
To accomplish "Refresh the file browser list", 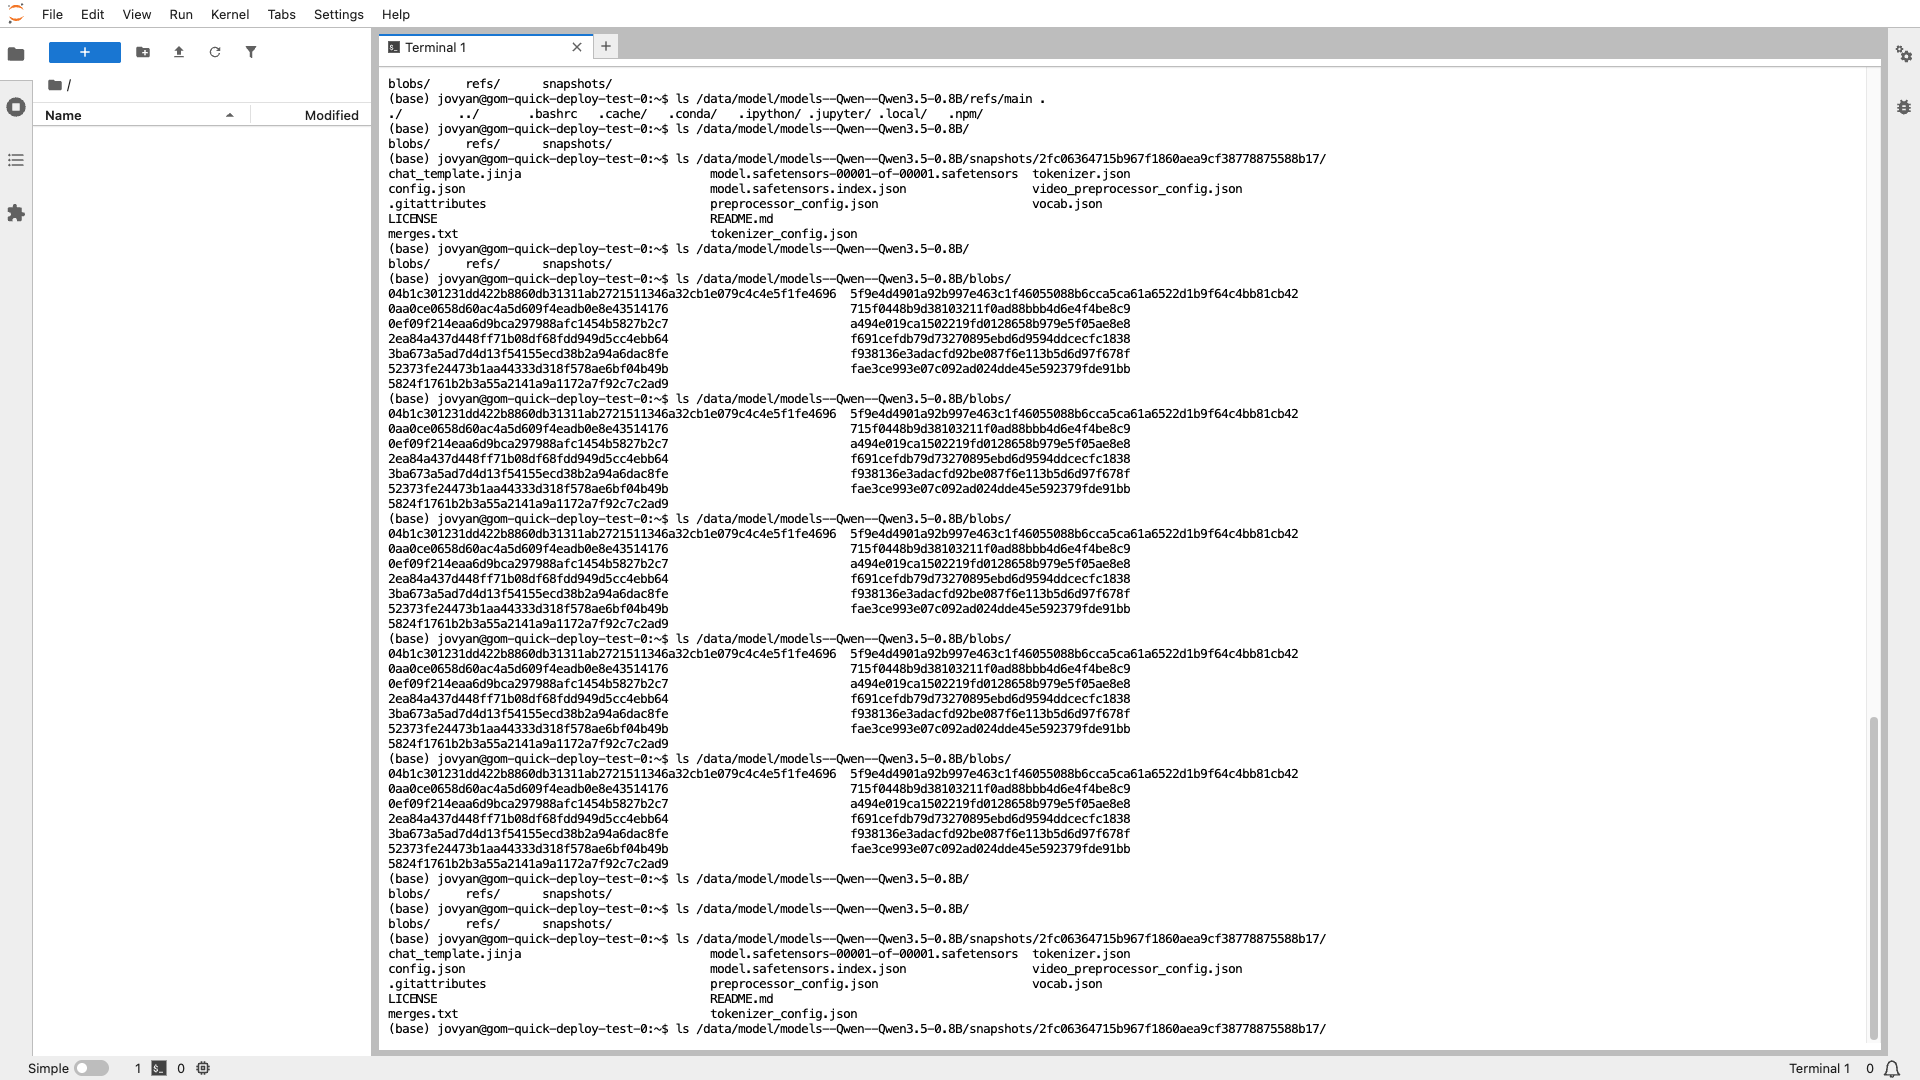I will click(x=215, y=52).
